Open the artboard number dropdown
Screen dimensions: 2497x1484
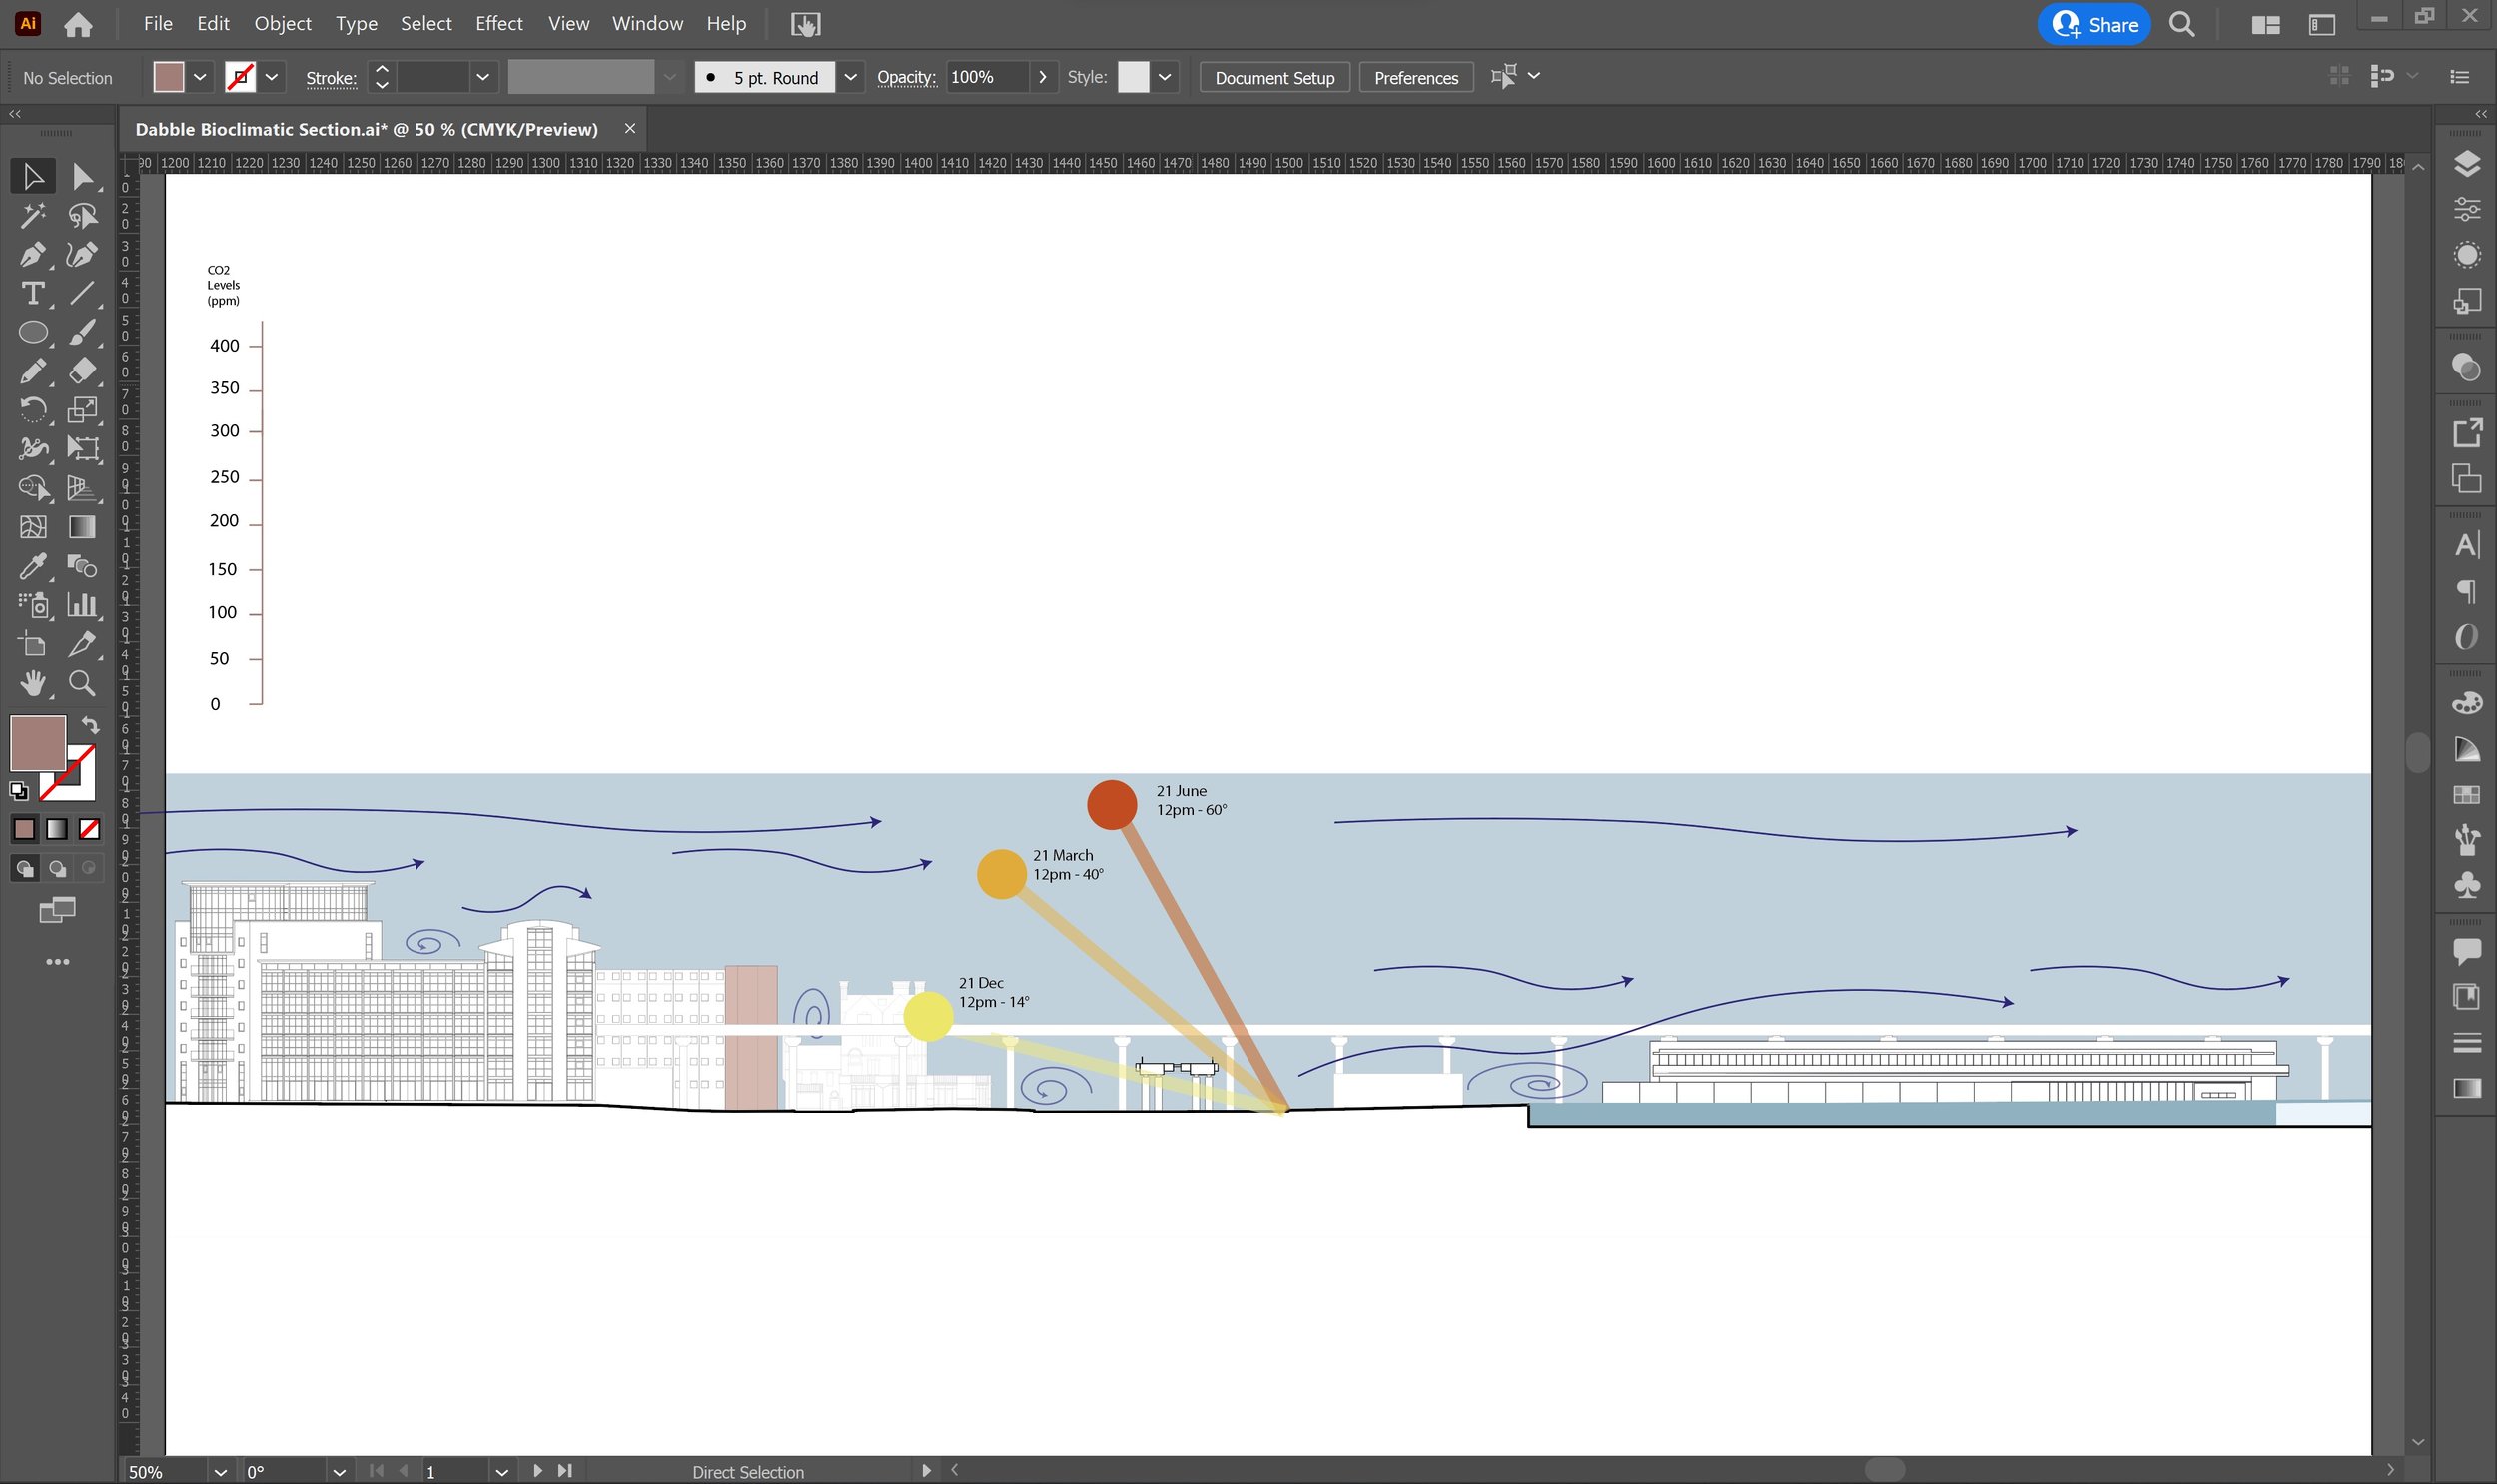click(502, 1472)
